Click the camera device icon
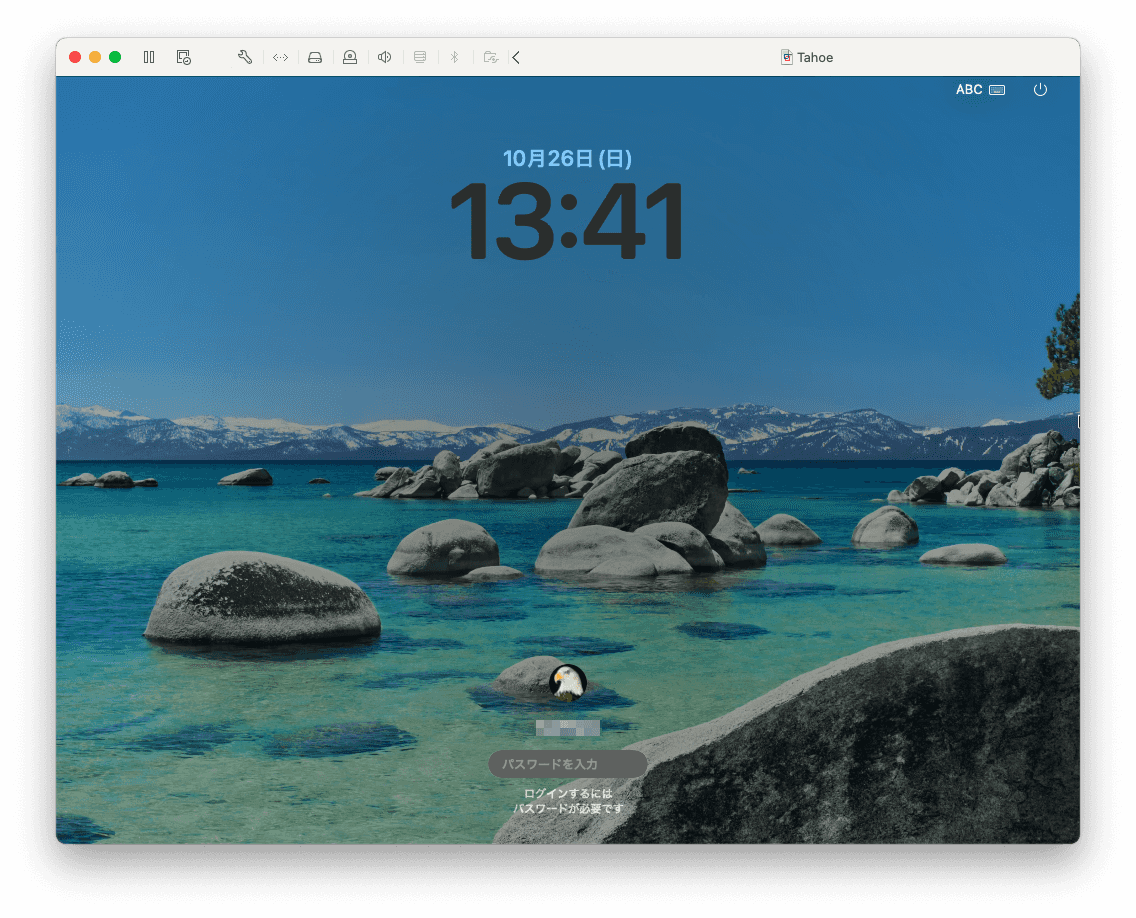 point(350,57)
